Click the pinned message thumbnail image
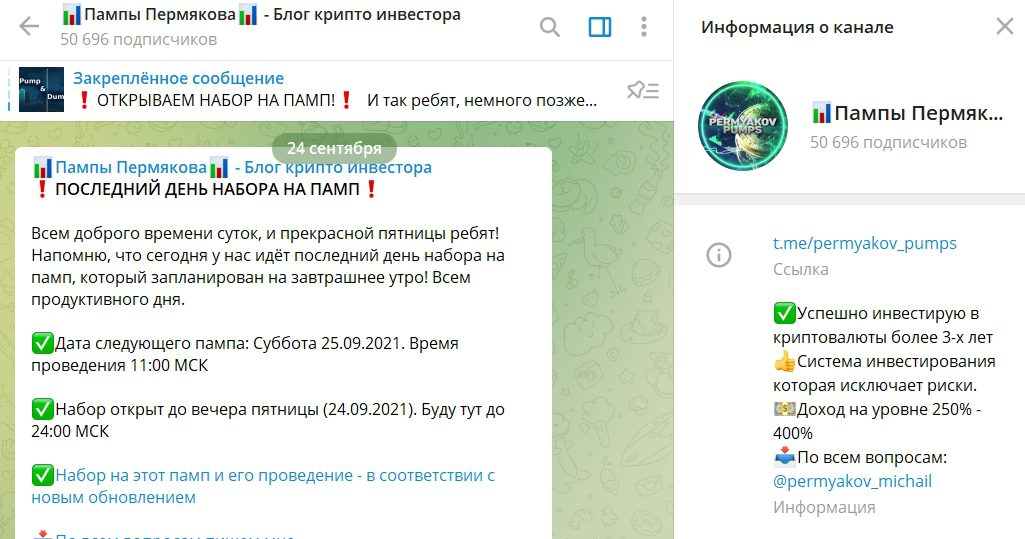 pos(41,90)
